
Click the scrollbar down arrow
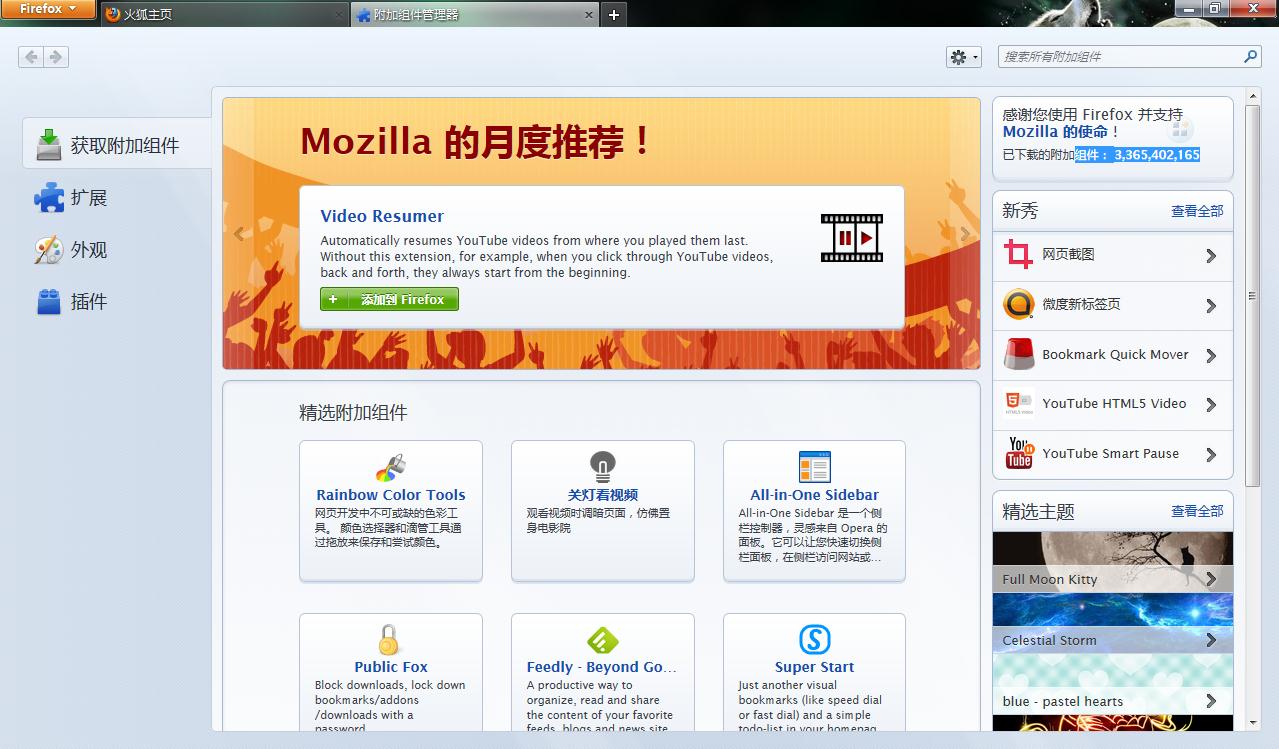pos(1252,722)
